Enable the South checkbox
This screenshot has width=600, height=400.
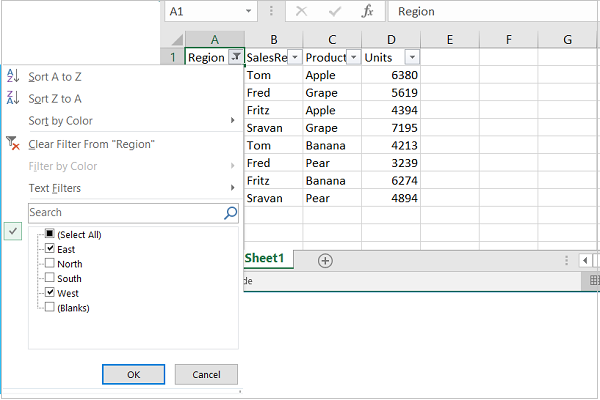tap(48, 278)
